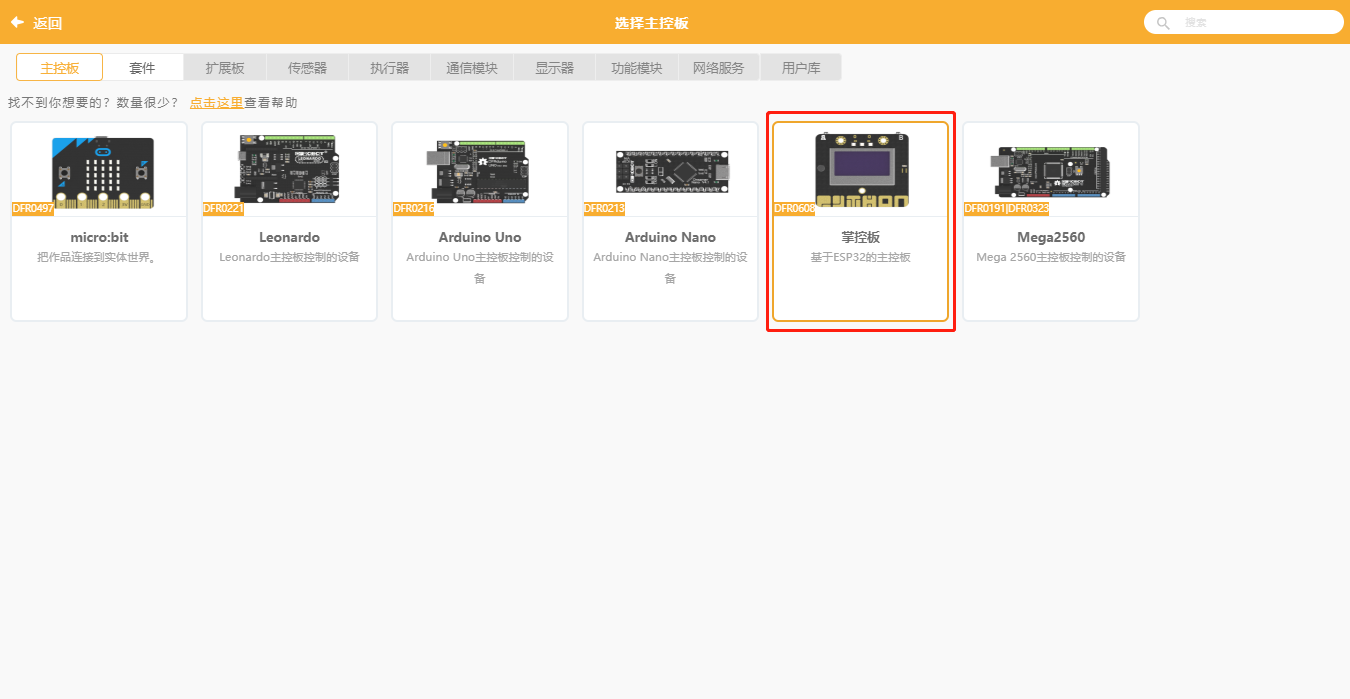Click the DFR0221 product tag
The image size is (1350, 699).
(223, 208)
